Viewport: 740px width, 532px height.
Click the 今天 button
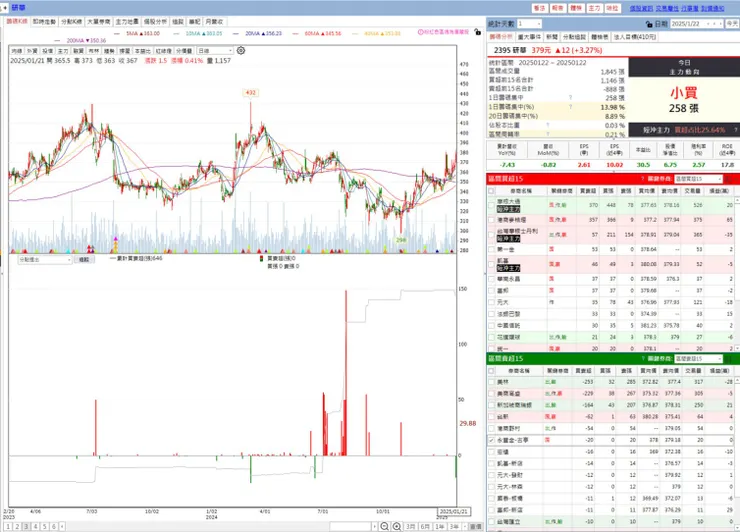[732, 24]
